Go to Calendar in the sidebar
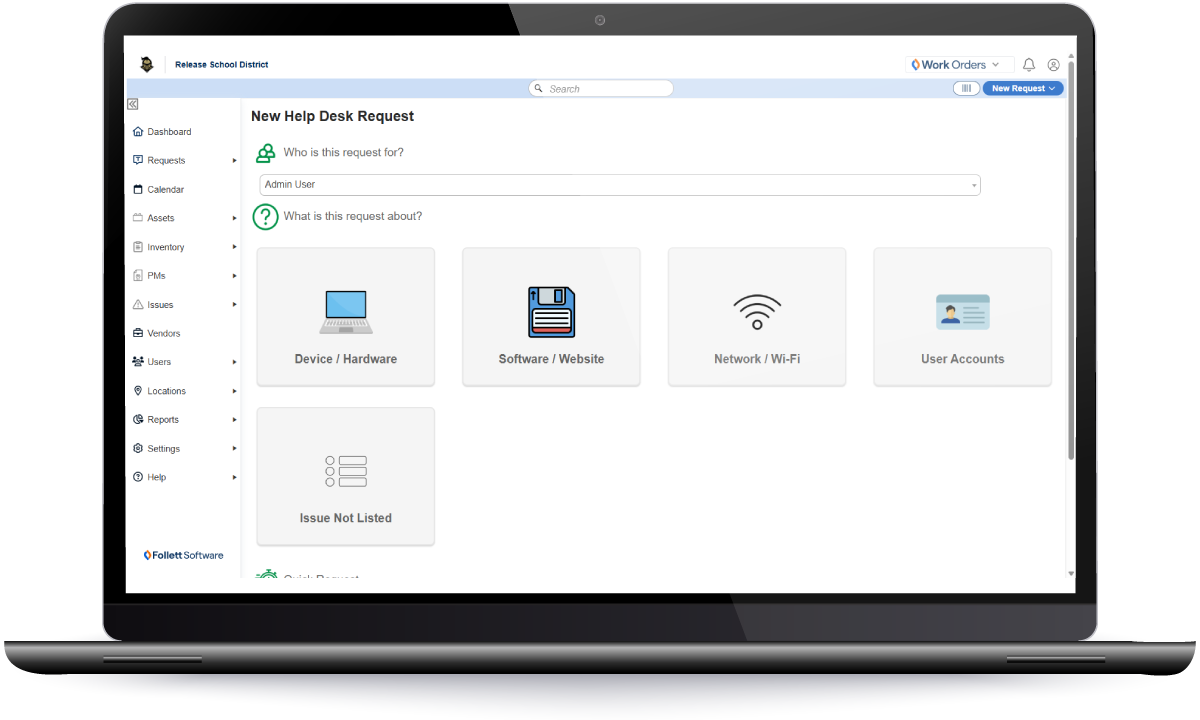The image size is (1200, 720). click(165, 190)
